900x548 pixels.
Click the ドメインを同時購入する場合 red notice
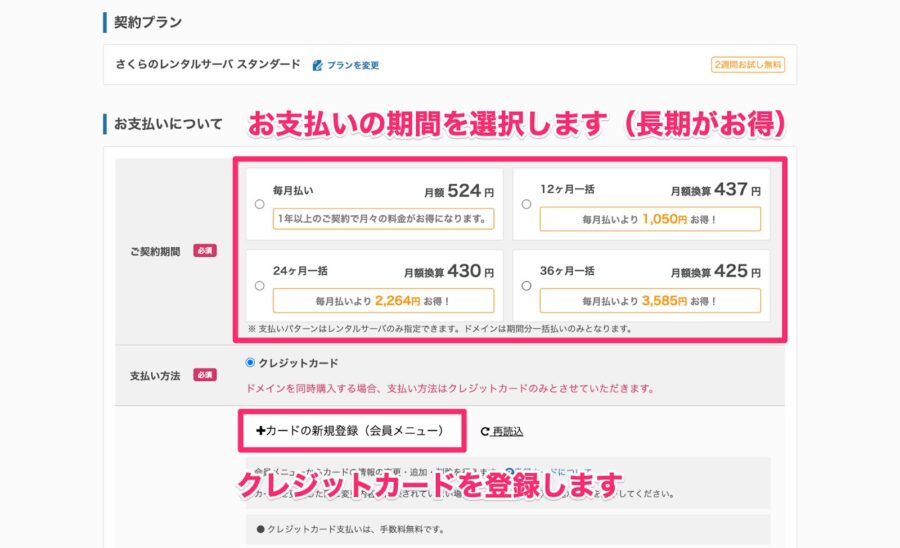point(451,388)
